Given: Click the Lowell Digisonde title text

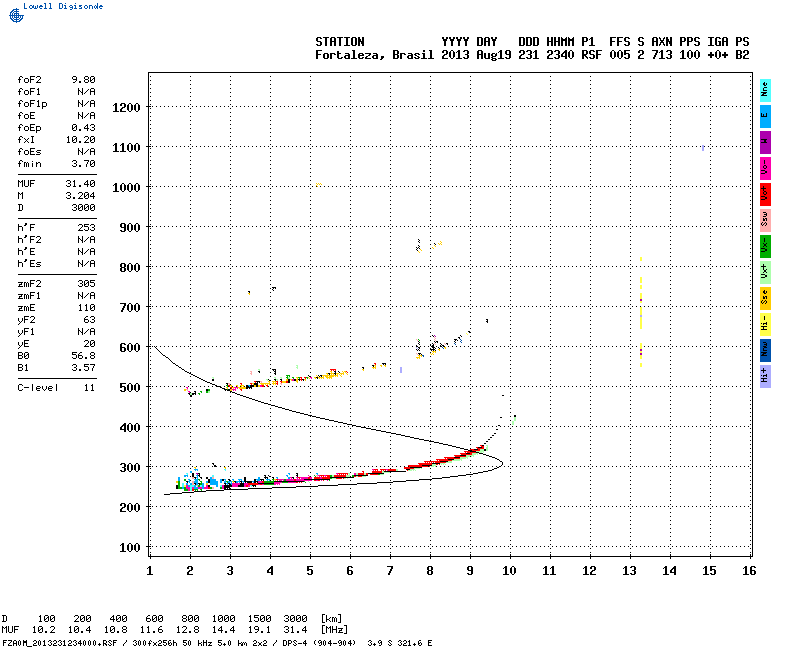Looking at the screenshot, I should click(x=63, y=6).
